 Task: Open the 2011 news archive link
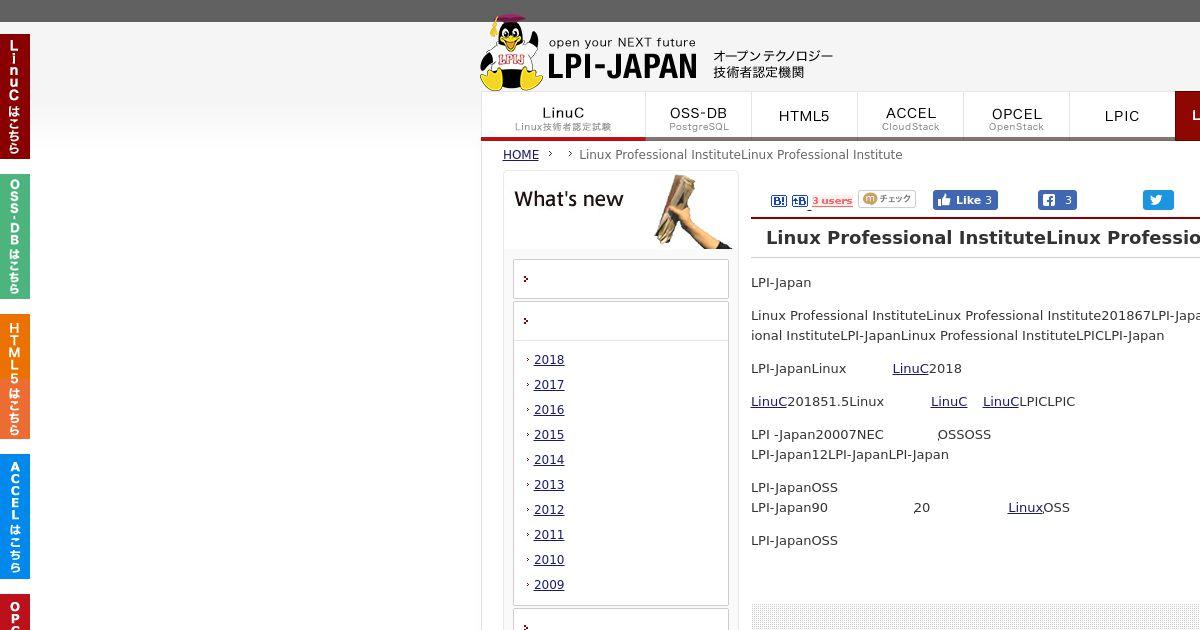(x=549, y=535)
